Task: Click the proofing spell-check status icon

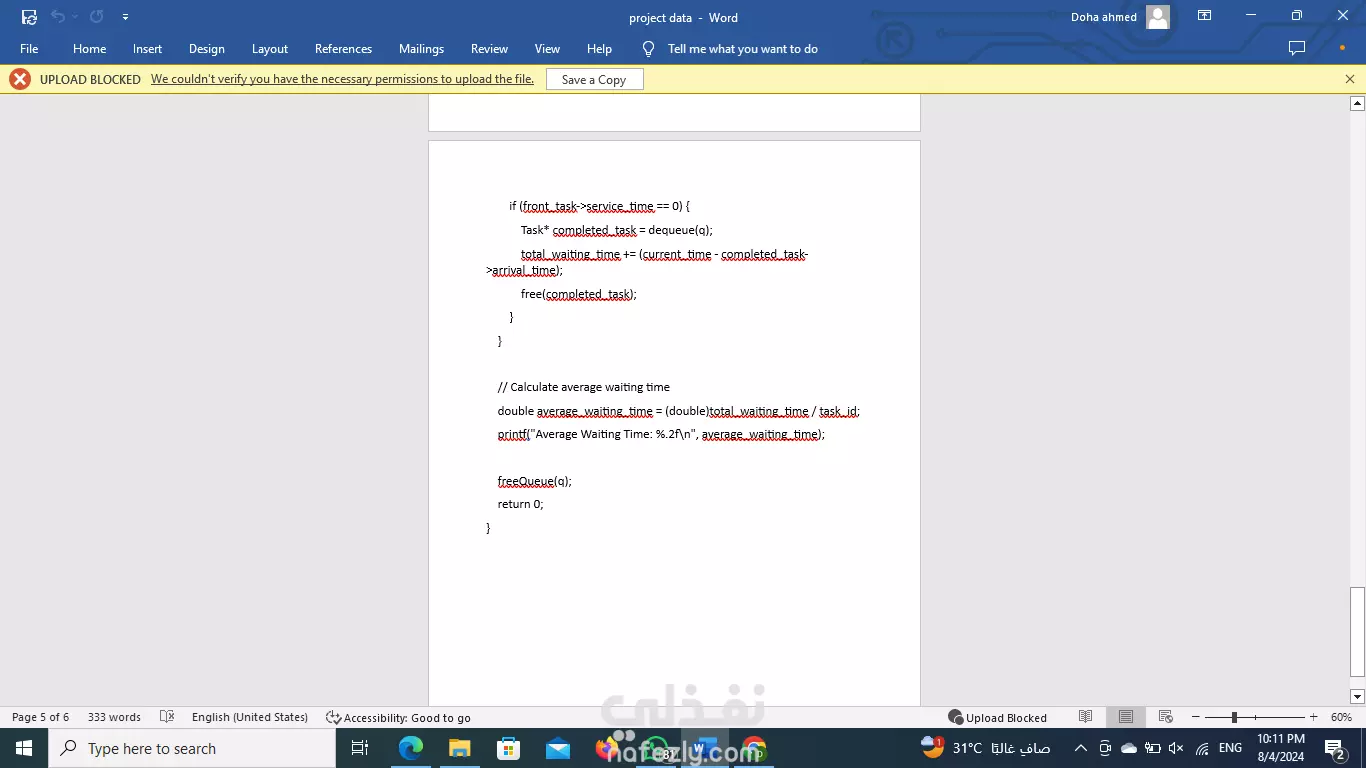Action: [167, 717]
